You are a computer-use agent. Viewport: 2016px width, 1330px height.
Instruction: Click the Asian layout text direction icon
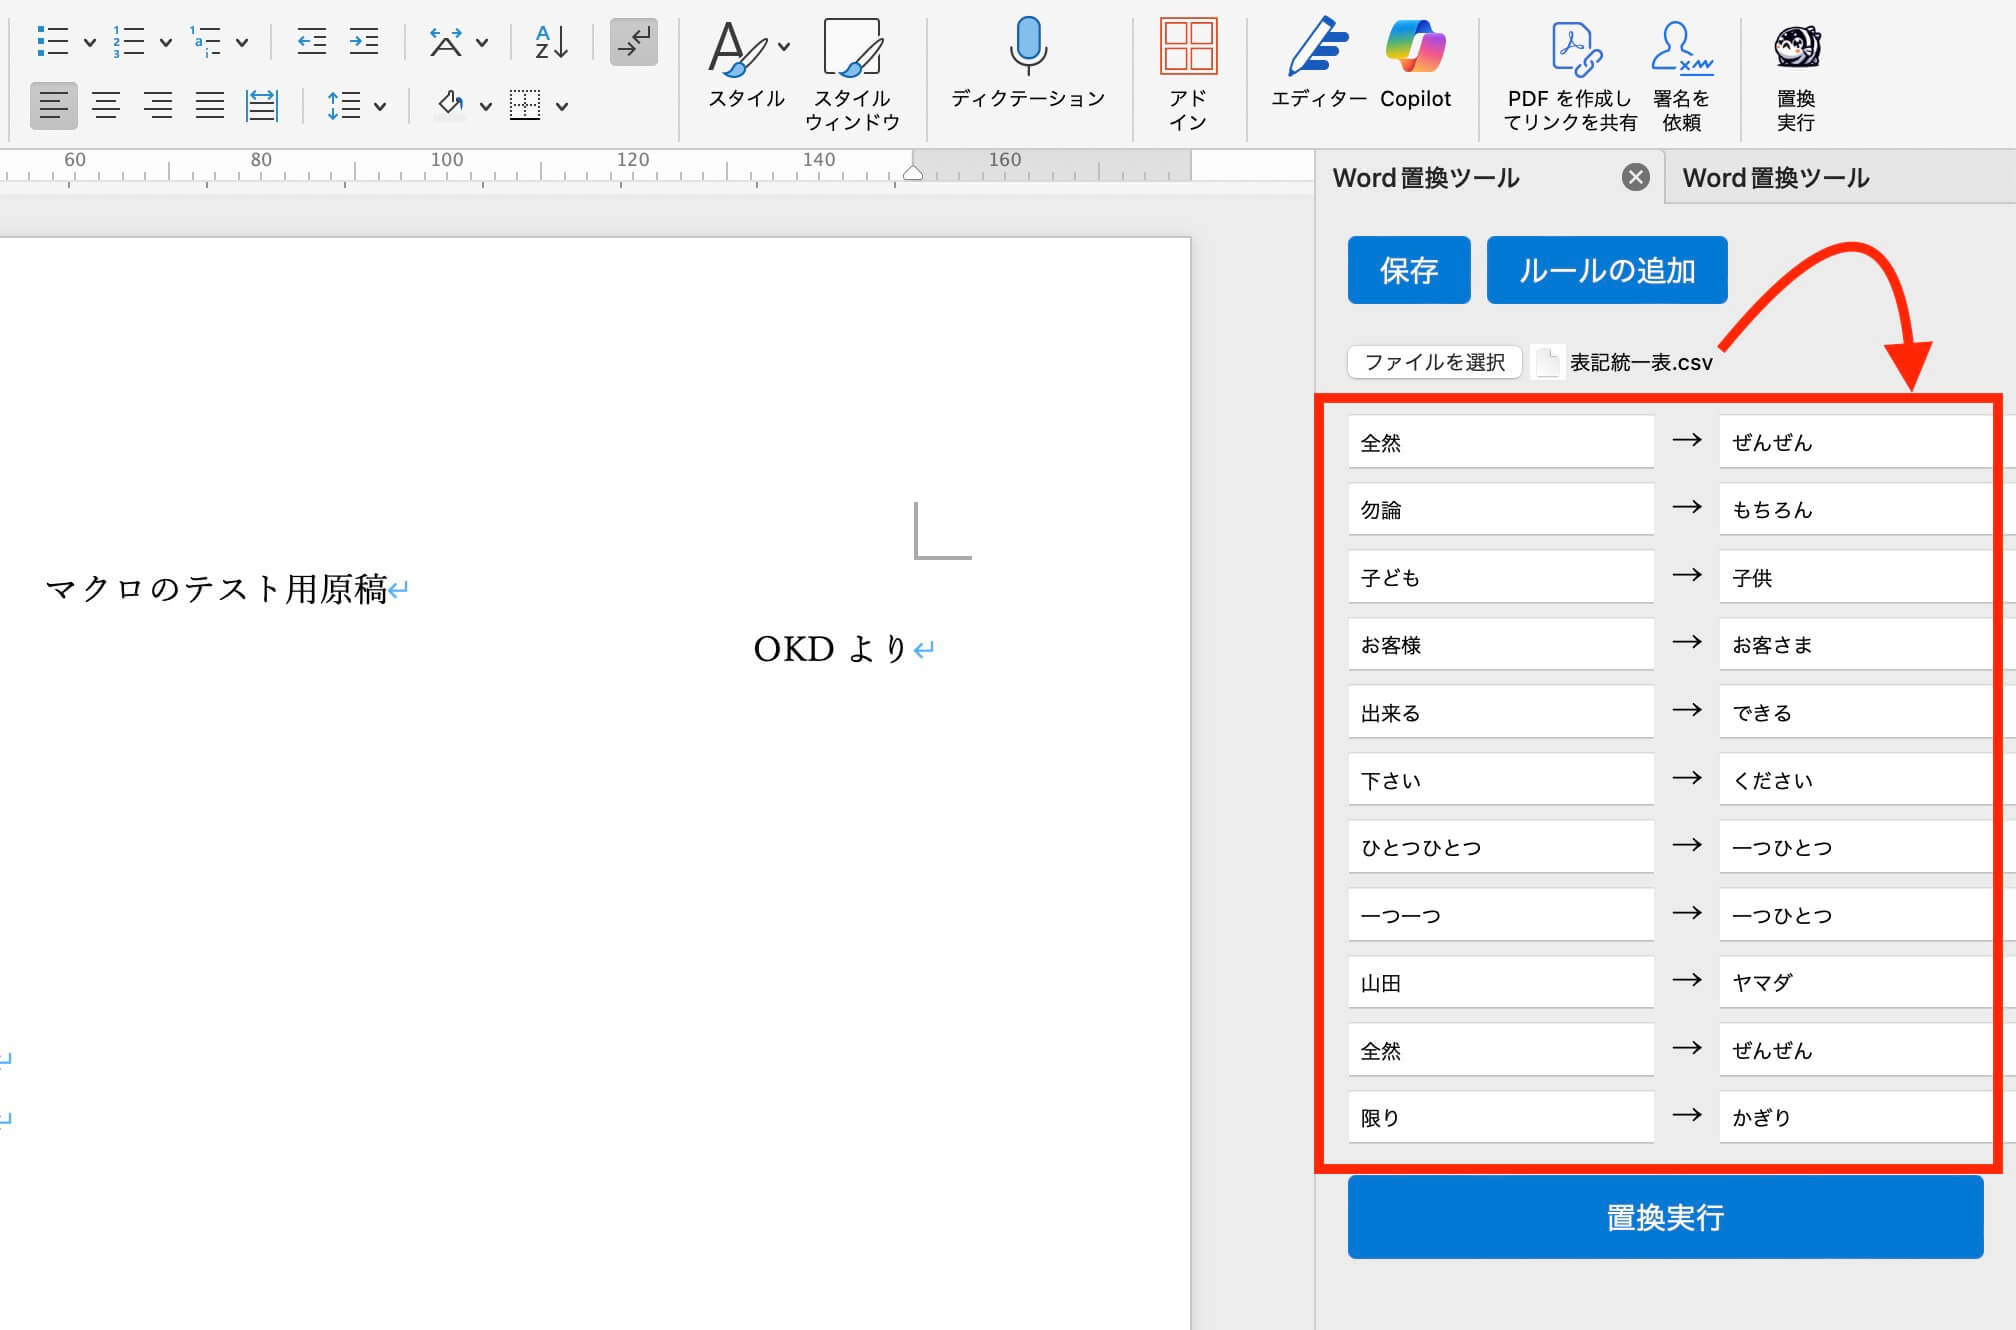[x=446, y=42]
